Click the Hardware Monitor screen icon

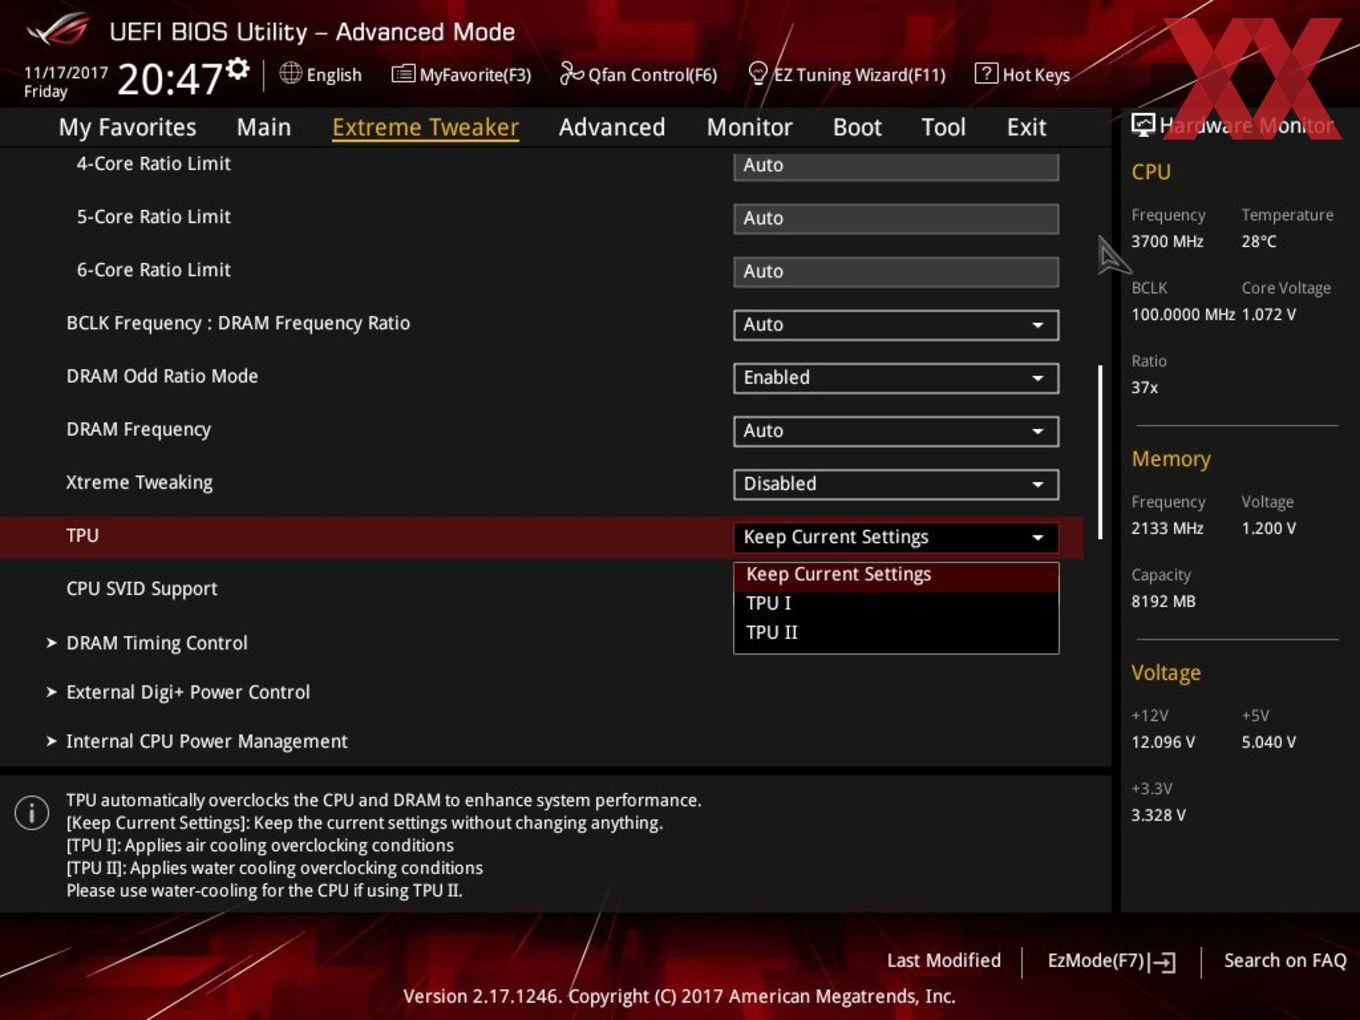click(1143, 124)
